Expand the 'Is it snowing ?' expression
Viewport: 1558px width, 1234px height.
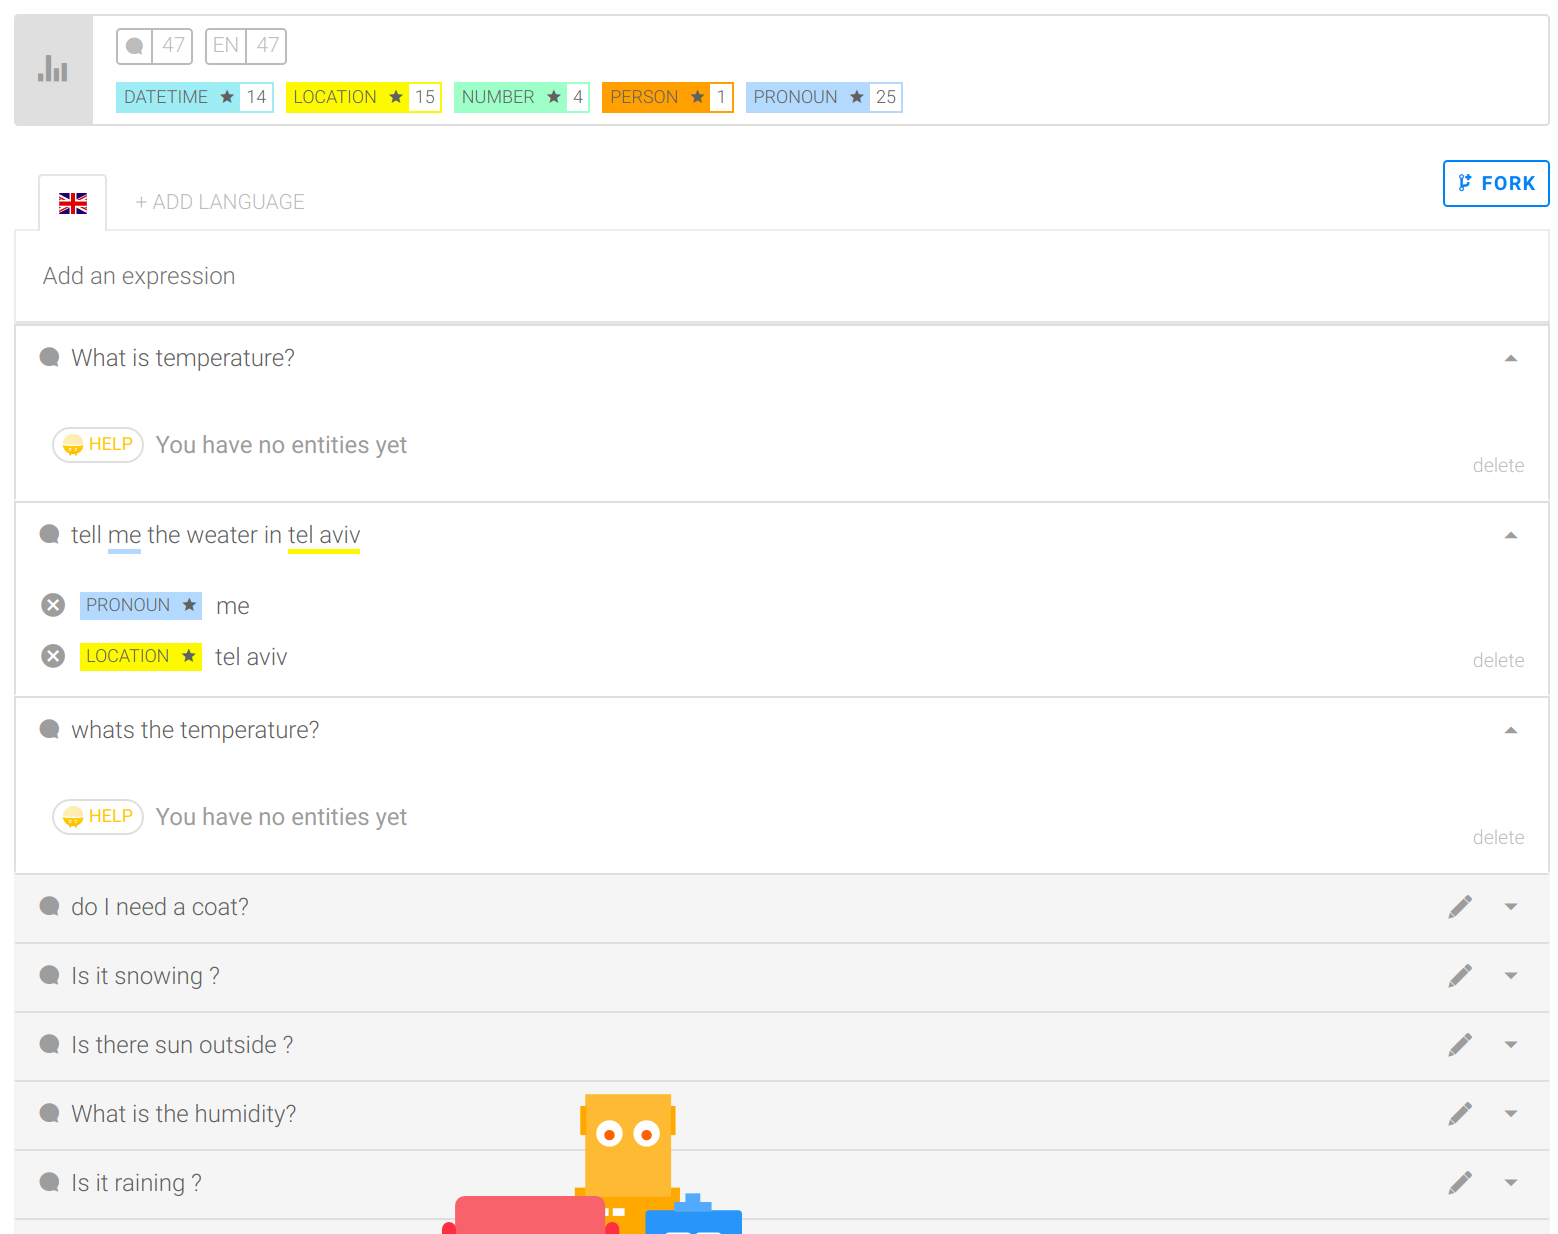point(1511,976)
